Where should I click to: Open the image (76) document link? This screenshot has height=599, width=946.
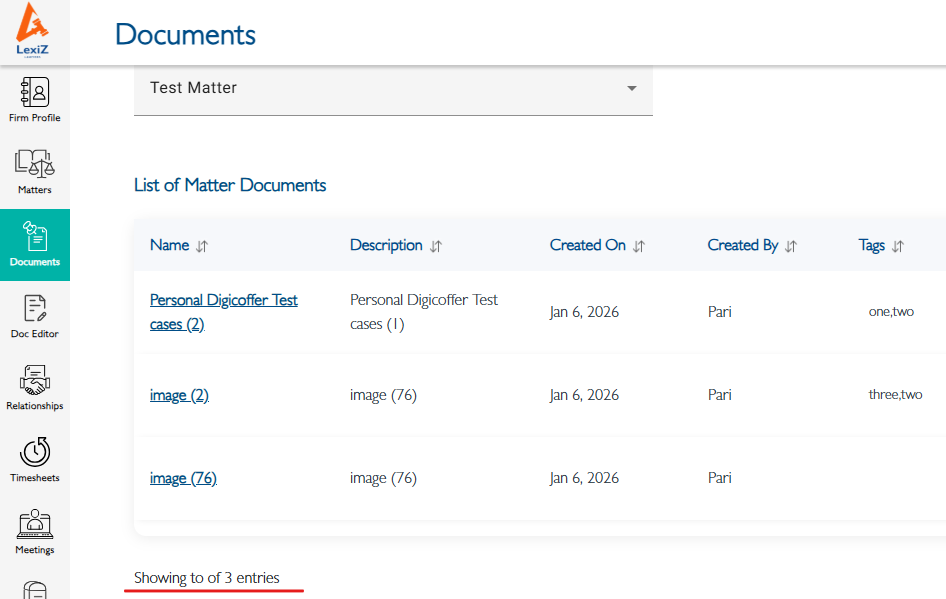coord(183,478)
